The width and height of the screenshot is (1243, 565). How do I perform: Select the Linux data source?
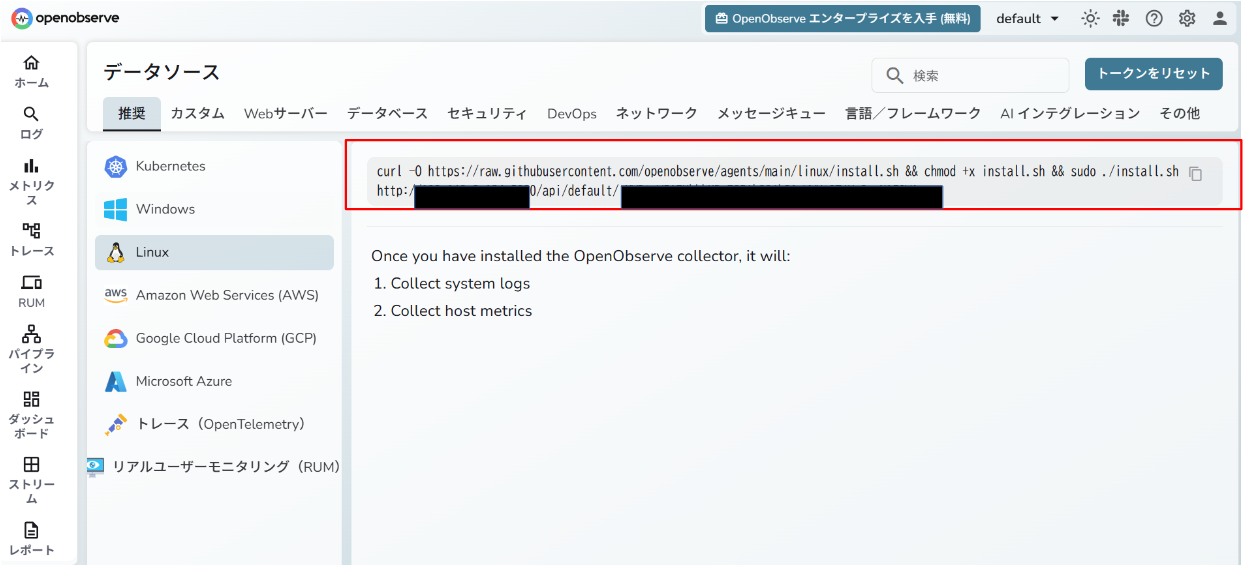[214, 252]
